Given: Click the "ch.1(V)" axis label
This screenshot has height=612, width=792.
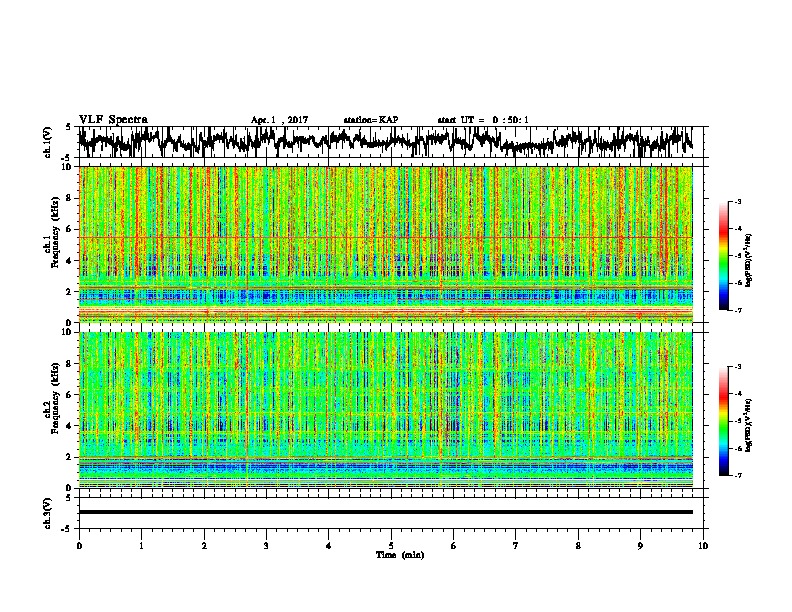Looking at the screenshot, I should tap(48, 142).
